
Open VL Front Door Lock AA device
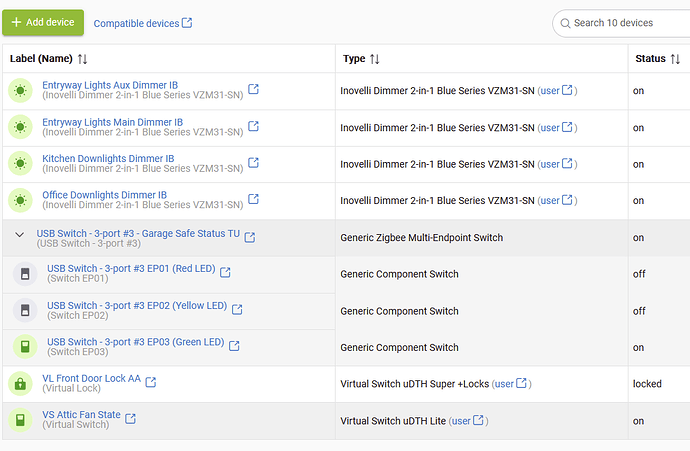[x=92, y=378]
